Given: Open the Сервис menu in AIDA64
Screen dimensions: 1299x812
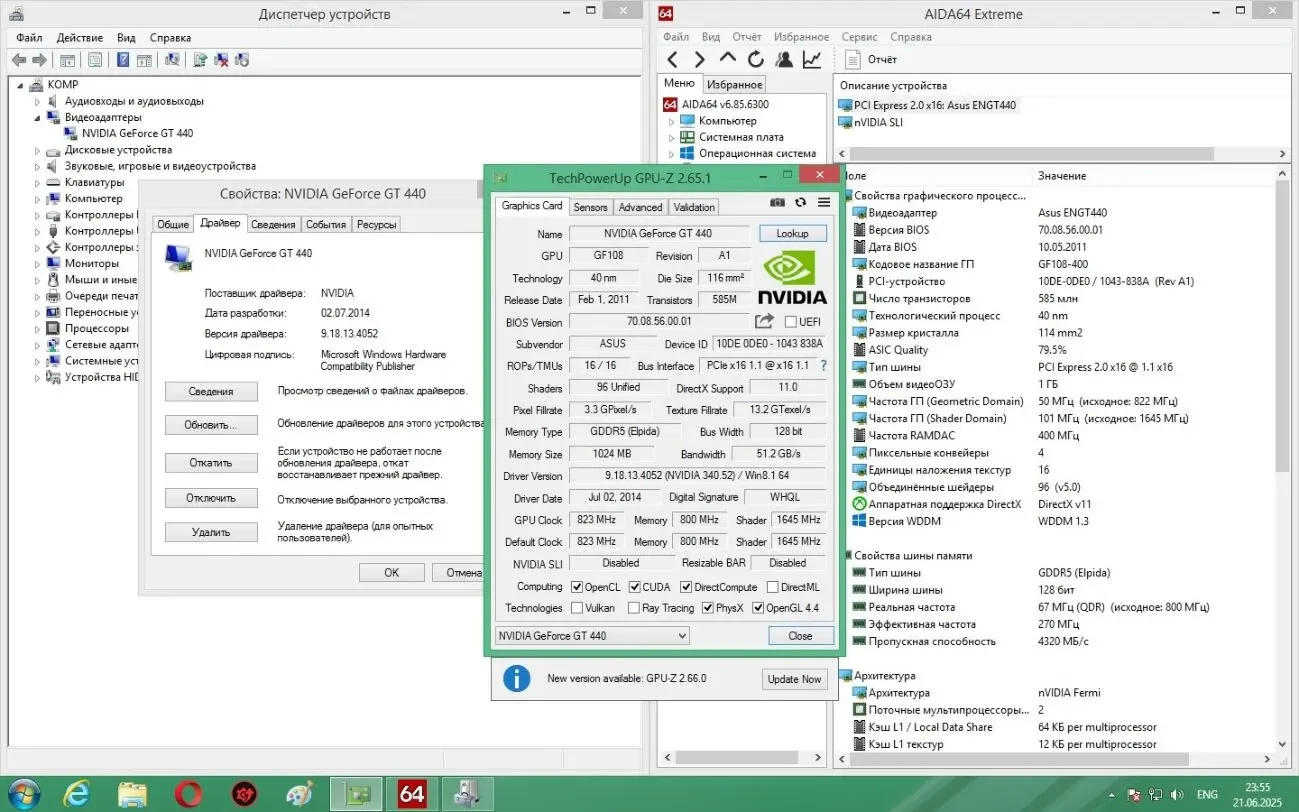Looking at the screenshot, I should (x=859, y=37).
